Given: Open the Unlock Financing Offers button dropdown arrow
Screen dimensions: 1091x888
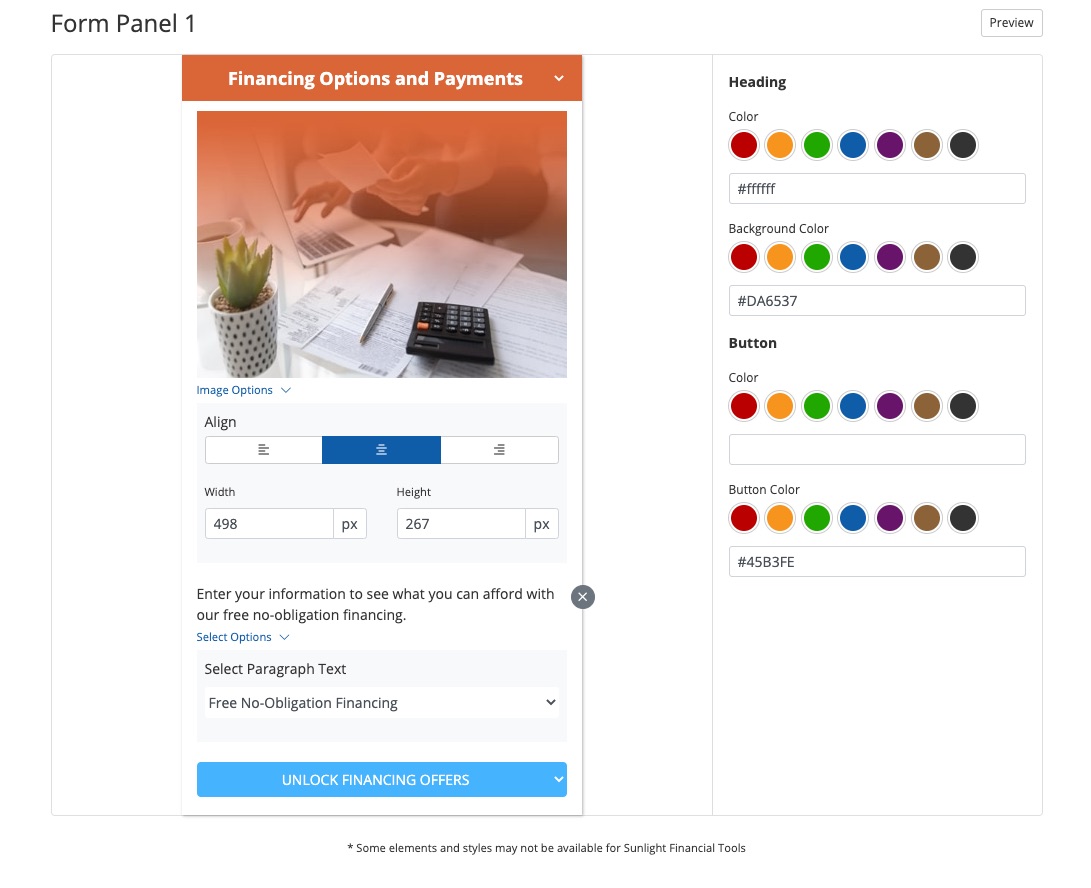Looking at the screenshot, I should (x=557, y=780).
